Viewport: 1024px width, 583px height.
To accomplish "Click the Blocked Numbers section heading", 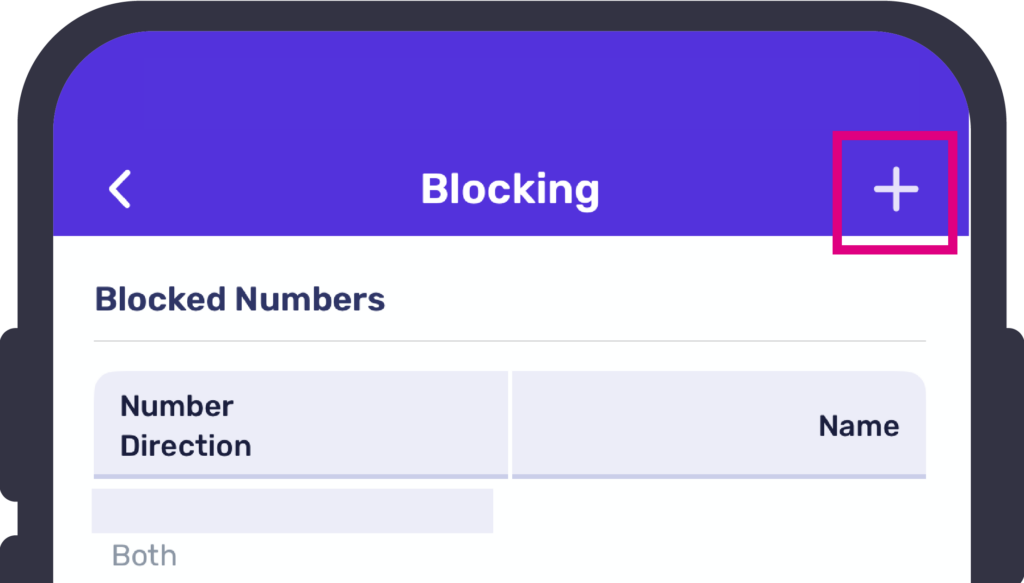I will pyautogui.click(x=240, y=299).
